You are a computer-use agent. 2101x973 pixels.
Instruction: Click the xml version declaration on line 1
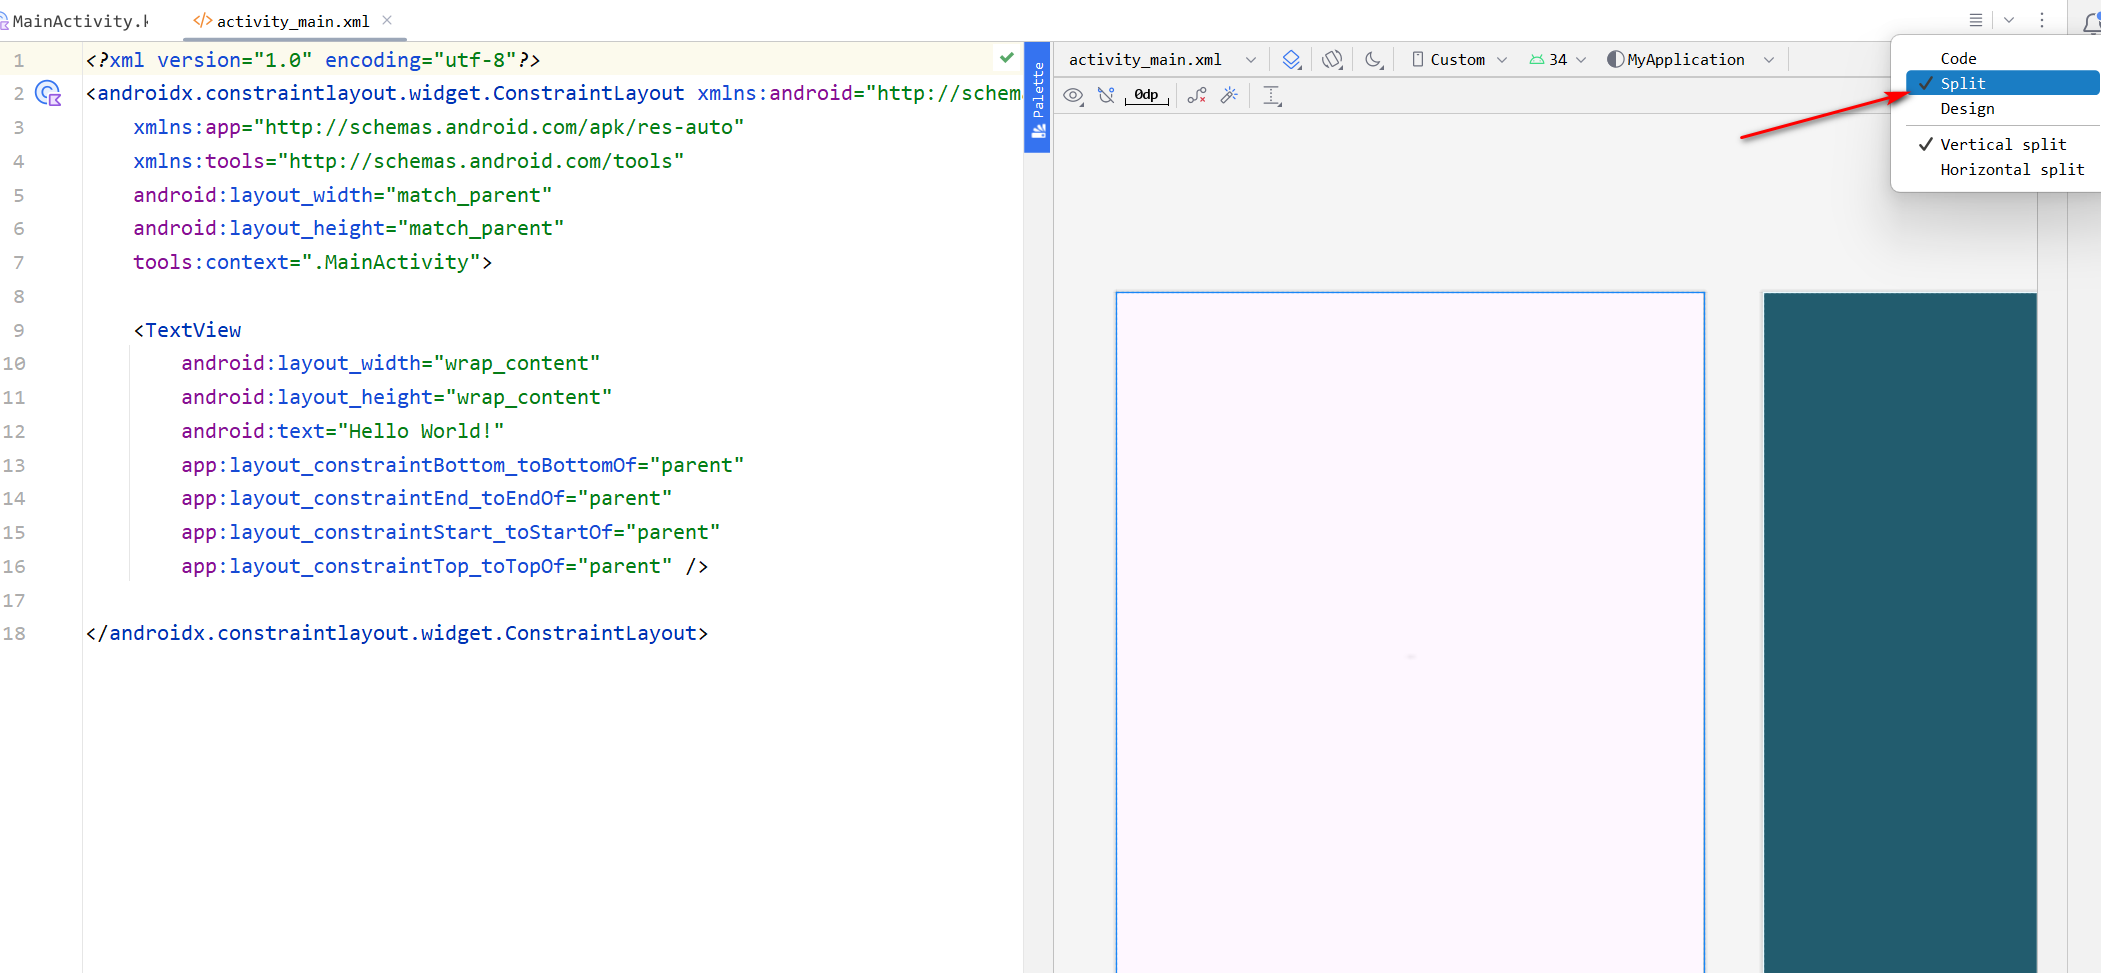pyautogui.click(x=313, y=60)
